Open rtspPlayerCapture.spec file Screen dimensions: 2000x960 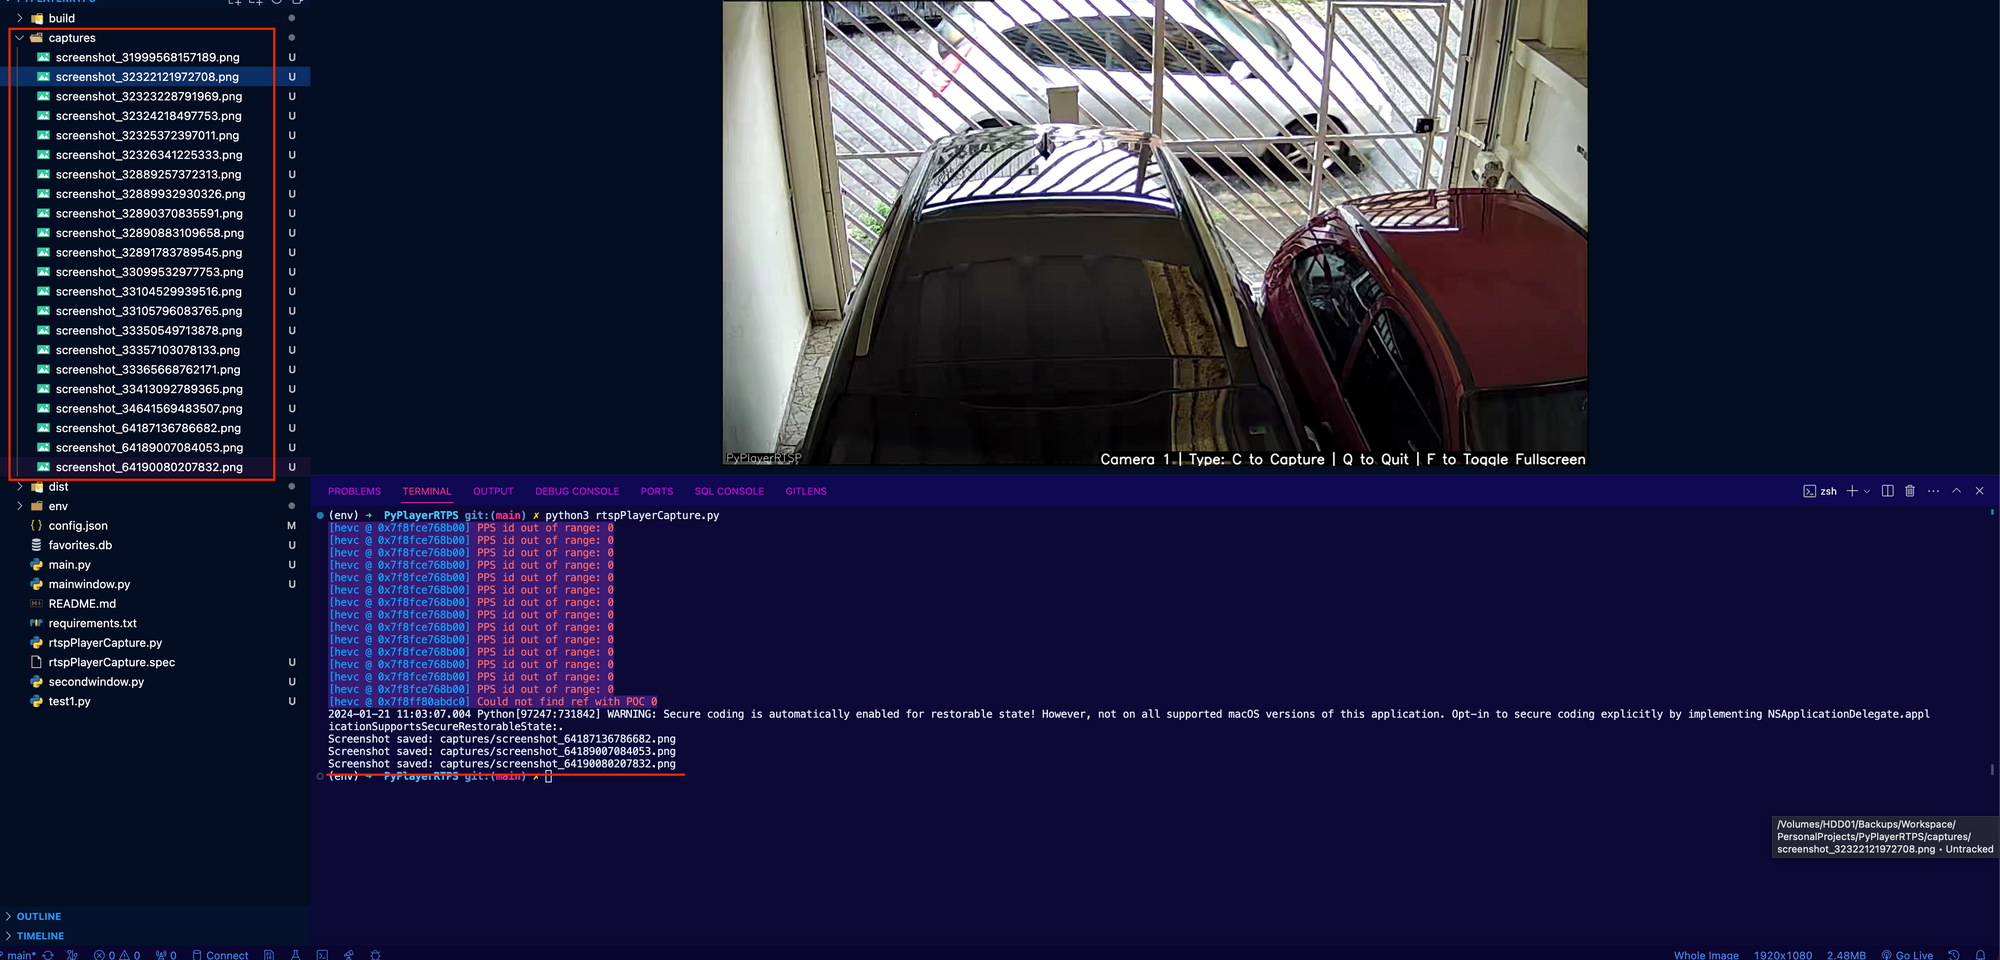(111, 662)
